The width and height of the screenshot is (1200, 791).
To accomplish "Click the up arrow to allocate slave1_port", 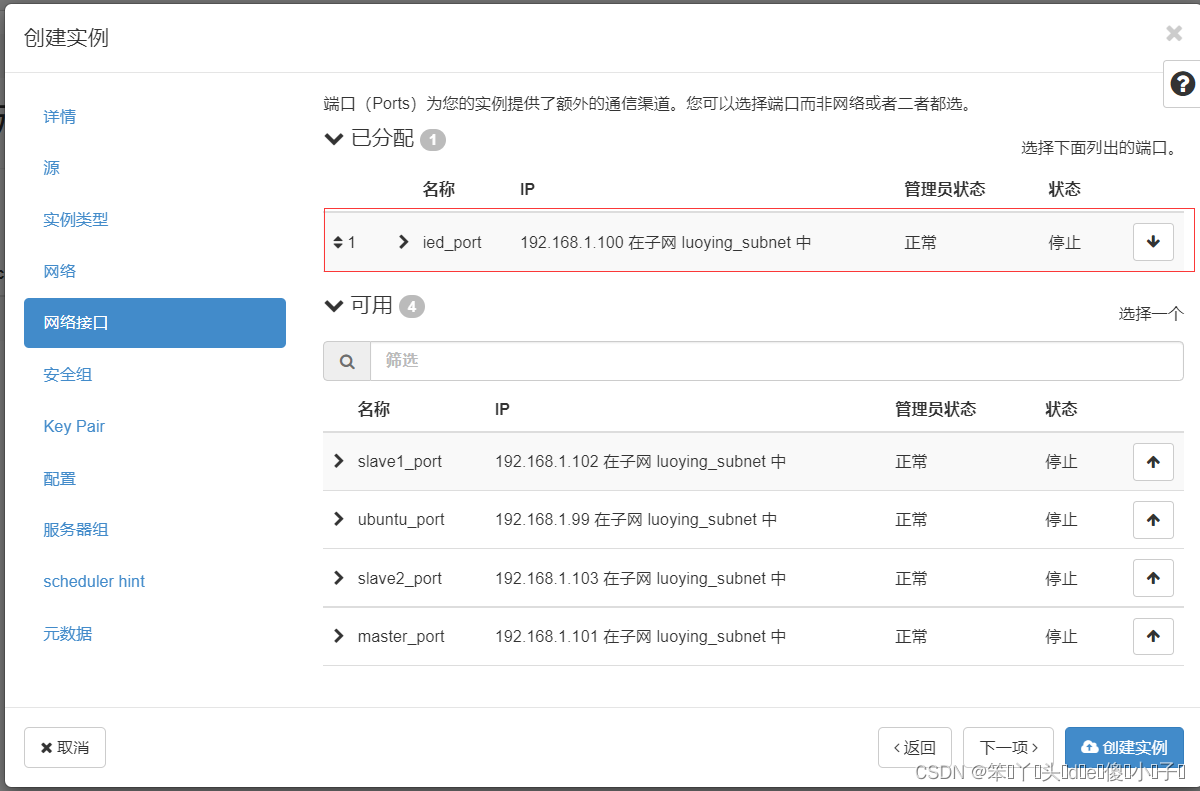I will 1153,461.
